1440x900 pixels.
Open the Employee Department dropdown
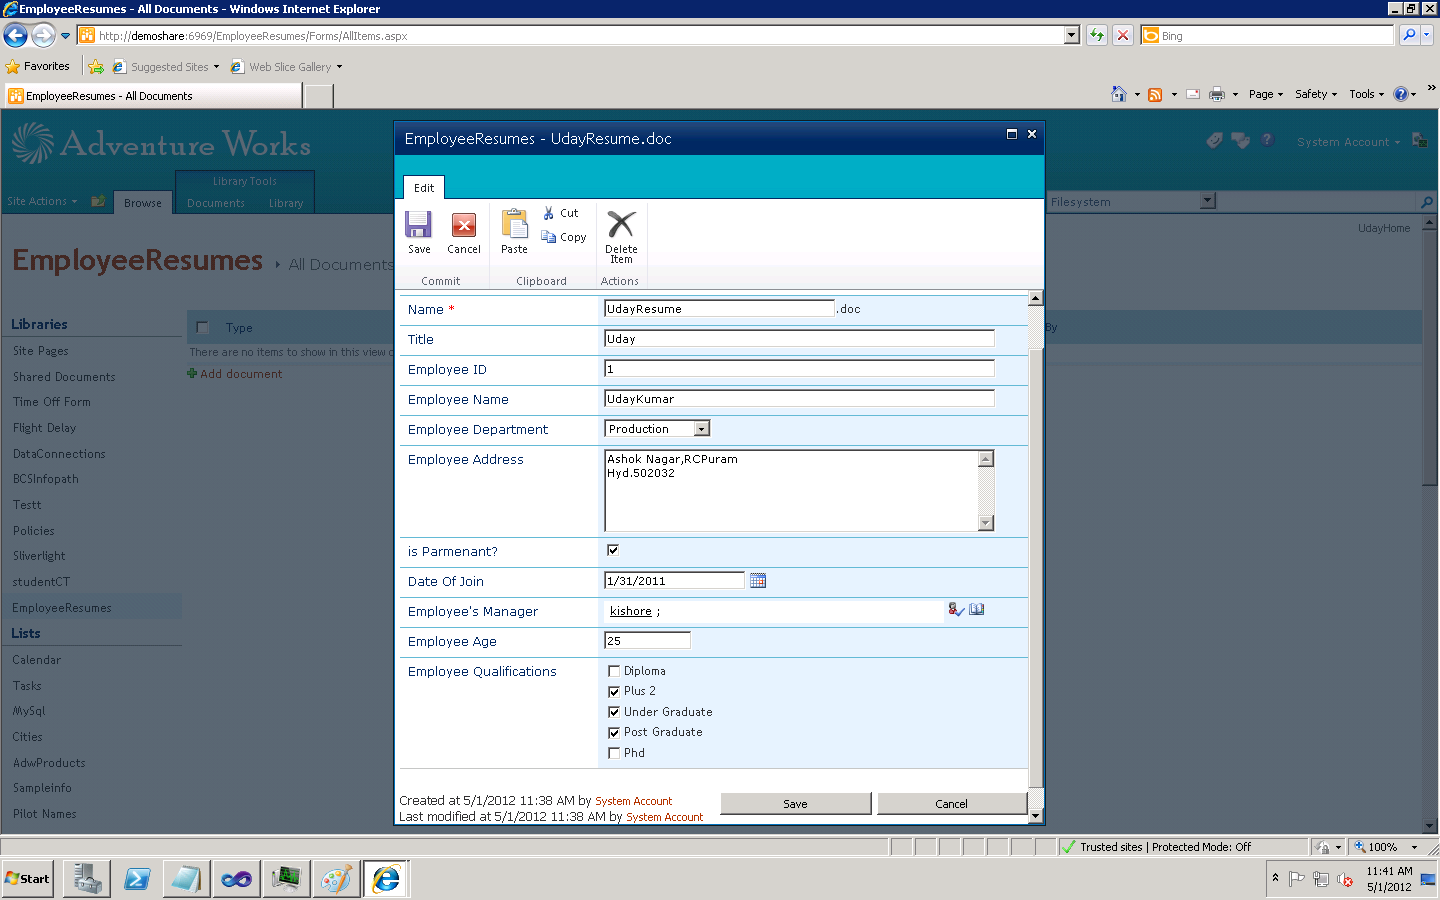(x=702, y=429)
